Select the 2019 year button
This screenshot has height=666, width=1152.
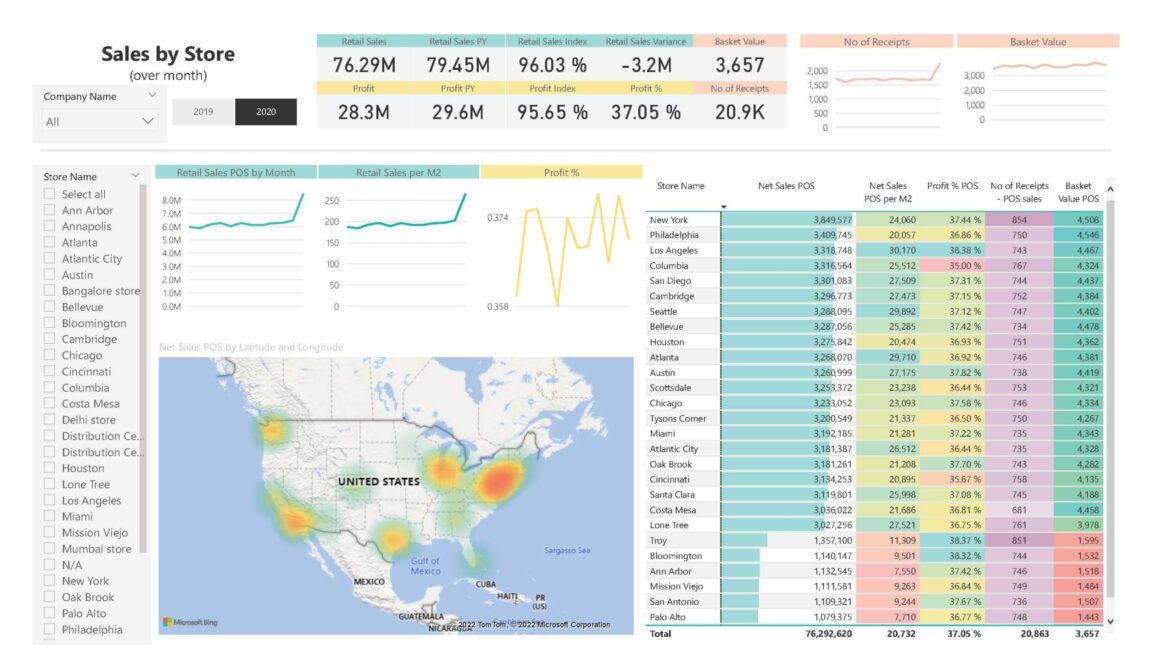tap(204, 113)
